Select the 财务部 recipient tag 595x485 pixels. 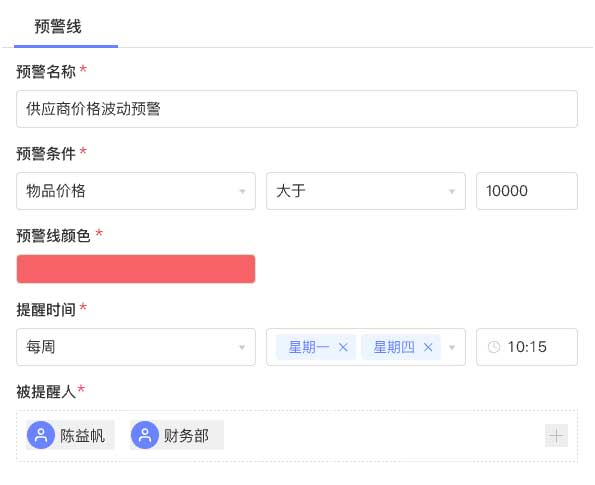pos(177,435)
